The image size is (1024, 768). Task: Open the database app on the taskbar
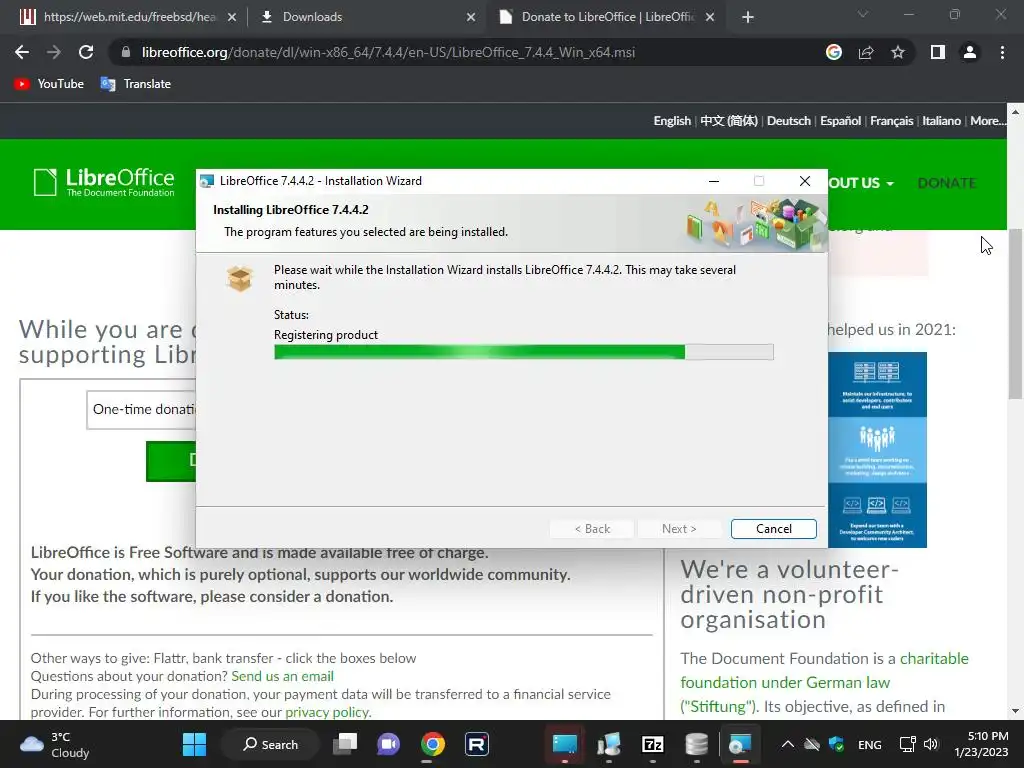(x=696, y=744)
